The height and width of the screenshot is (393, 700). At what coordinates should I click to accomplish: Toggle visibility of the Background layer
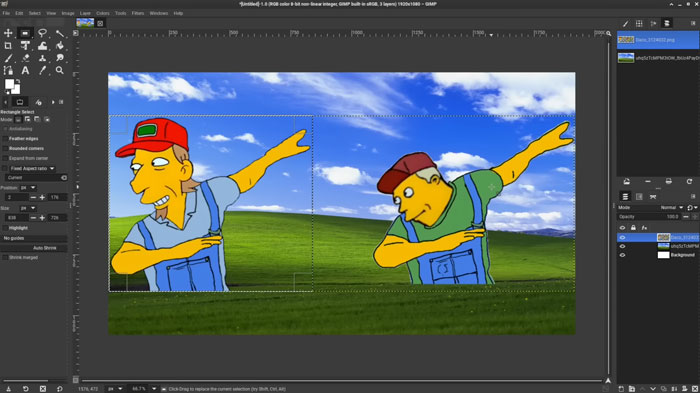point(622,255)
